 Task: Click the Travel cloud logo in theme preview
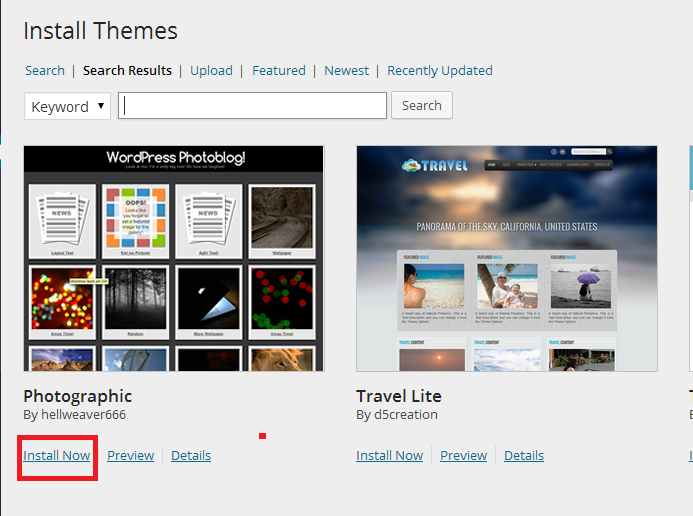coord(434,166)
